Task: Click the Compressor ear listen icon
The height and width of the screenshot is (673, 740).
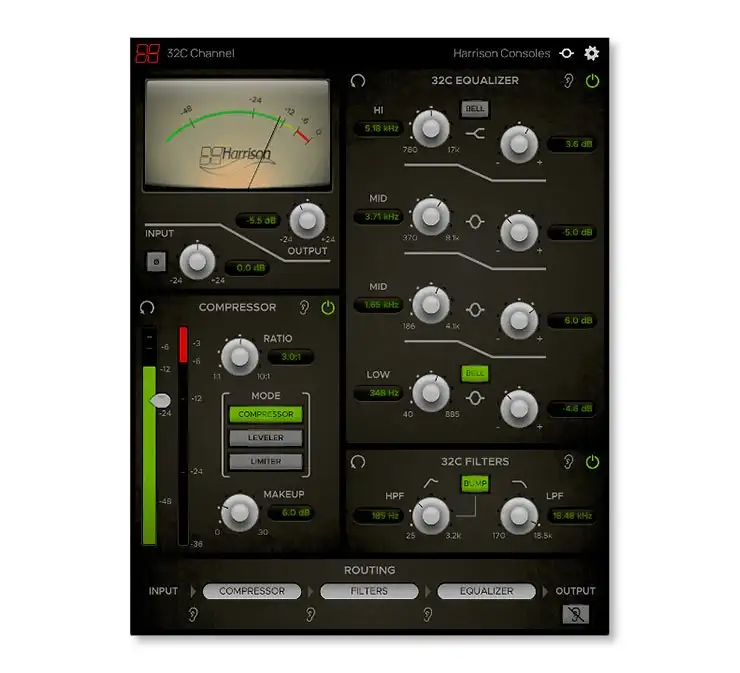Action: 304,308
